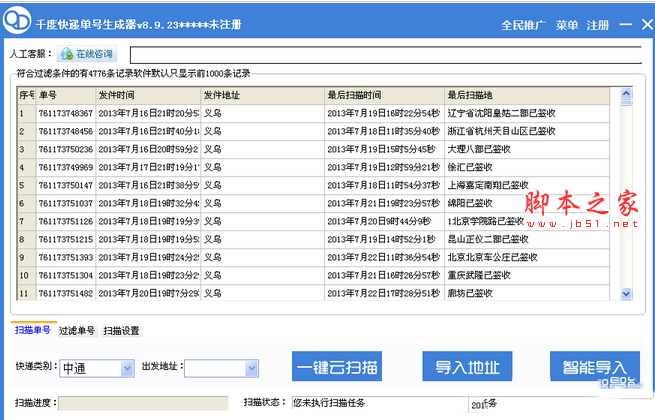The height and width of the screenshot is (420, 655).
Task: Click the 扫描进度 progress bar
Action: tap(143, 403)
